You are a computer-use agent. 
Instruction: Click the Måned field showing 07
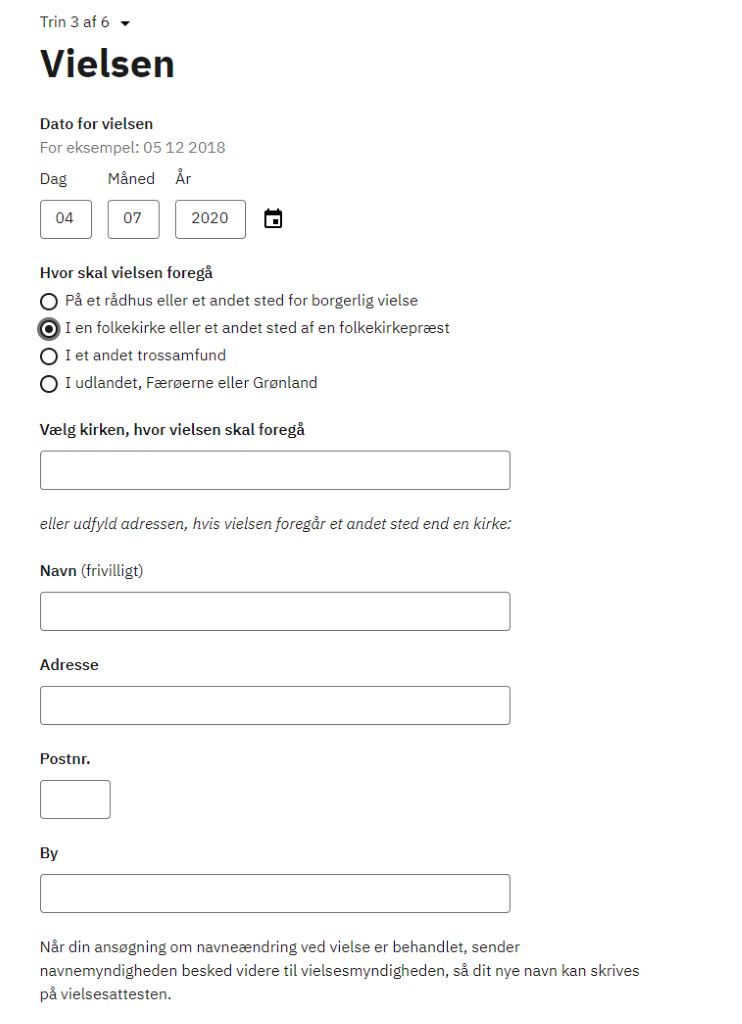[134, 219]
